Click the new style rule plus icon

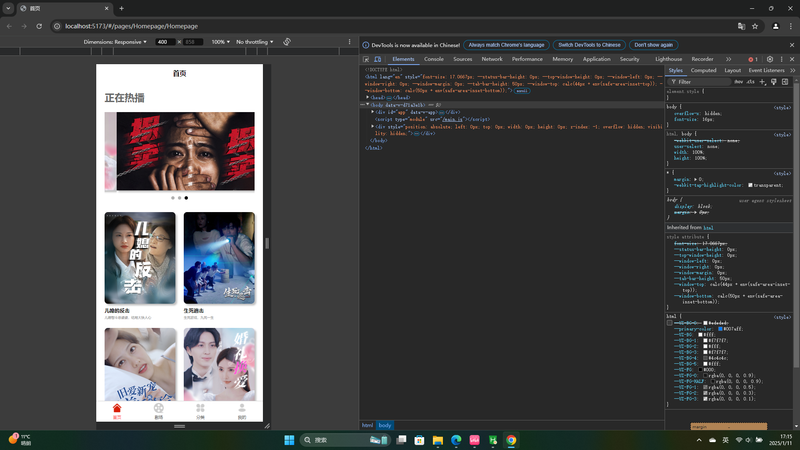click(763, 82)
